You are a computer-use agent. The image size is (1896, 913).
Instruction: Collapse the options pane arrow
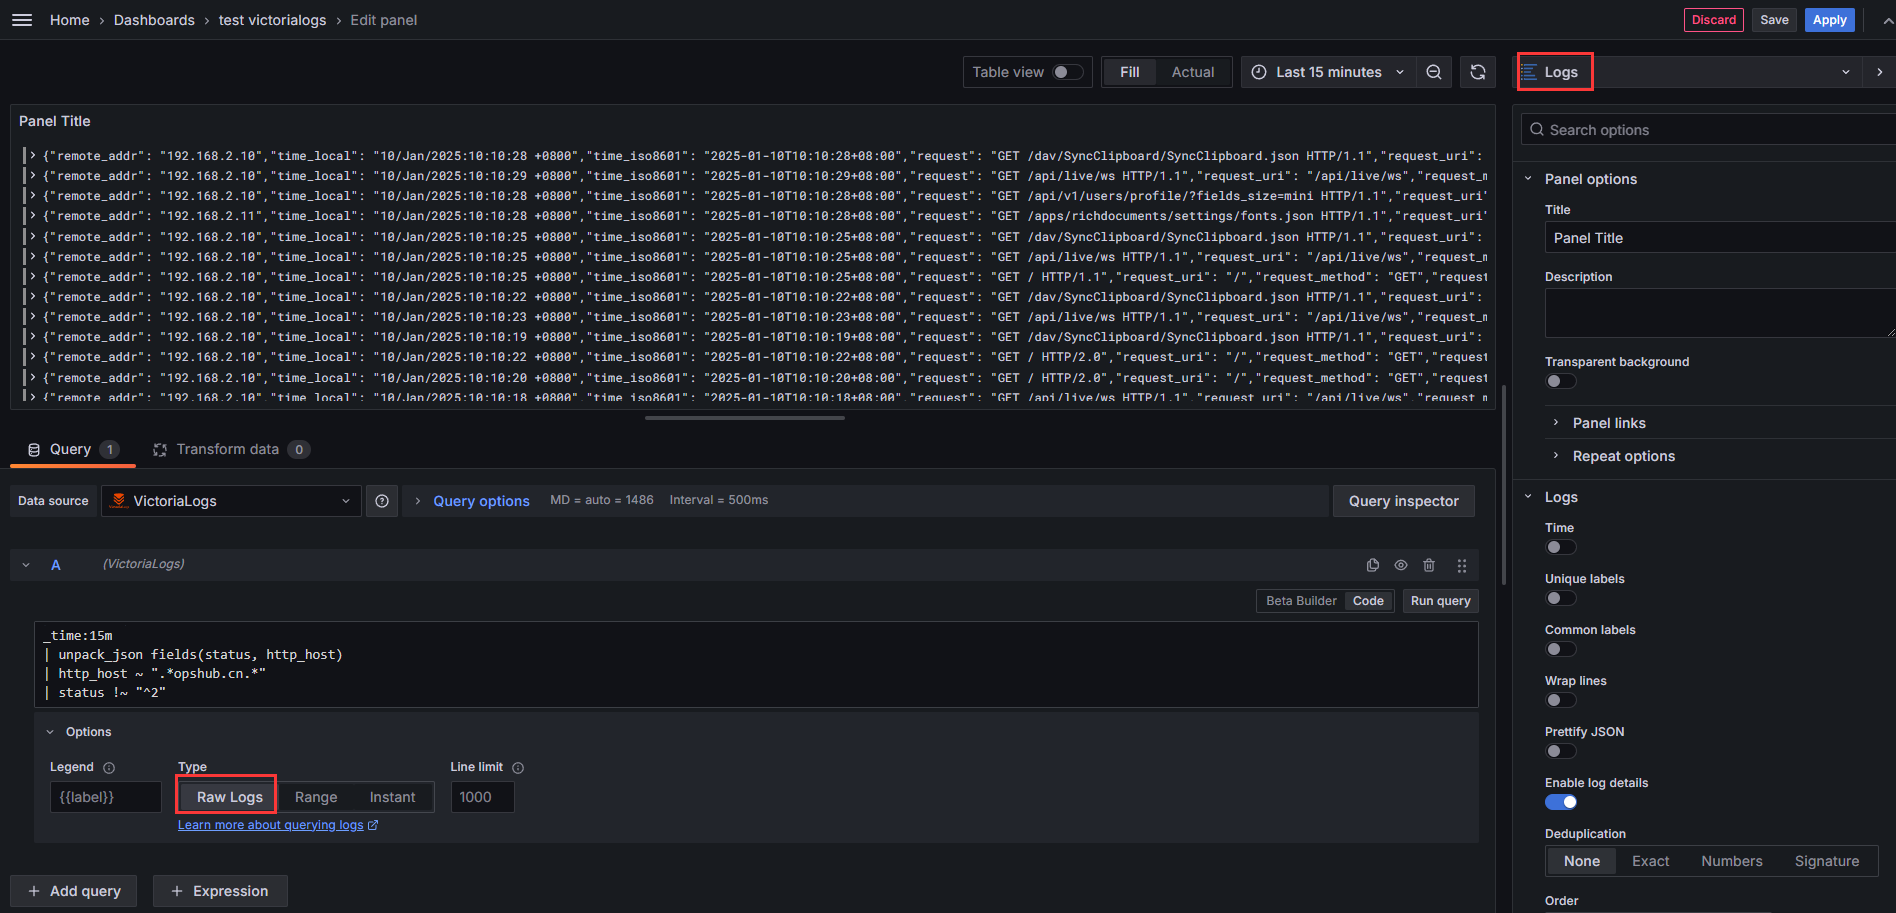(x=1879, y=72)
